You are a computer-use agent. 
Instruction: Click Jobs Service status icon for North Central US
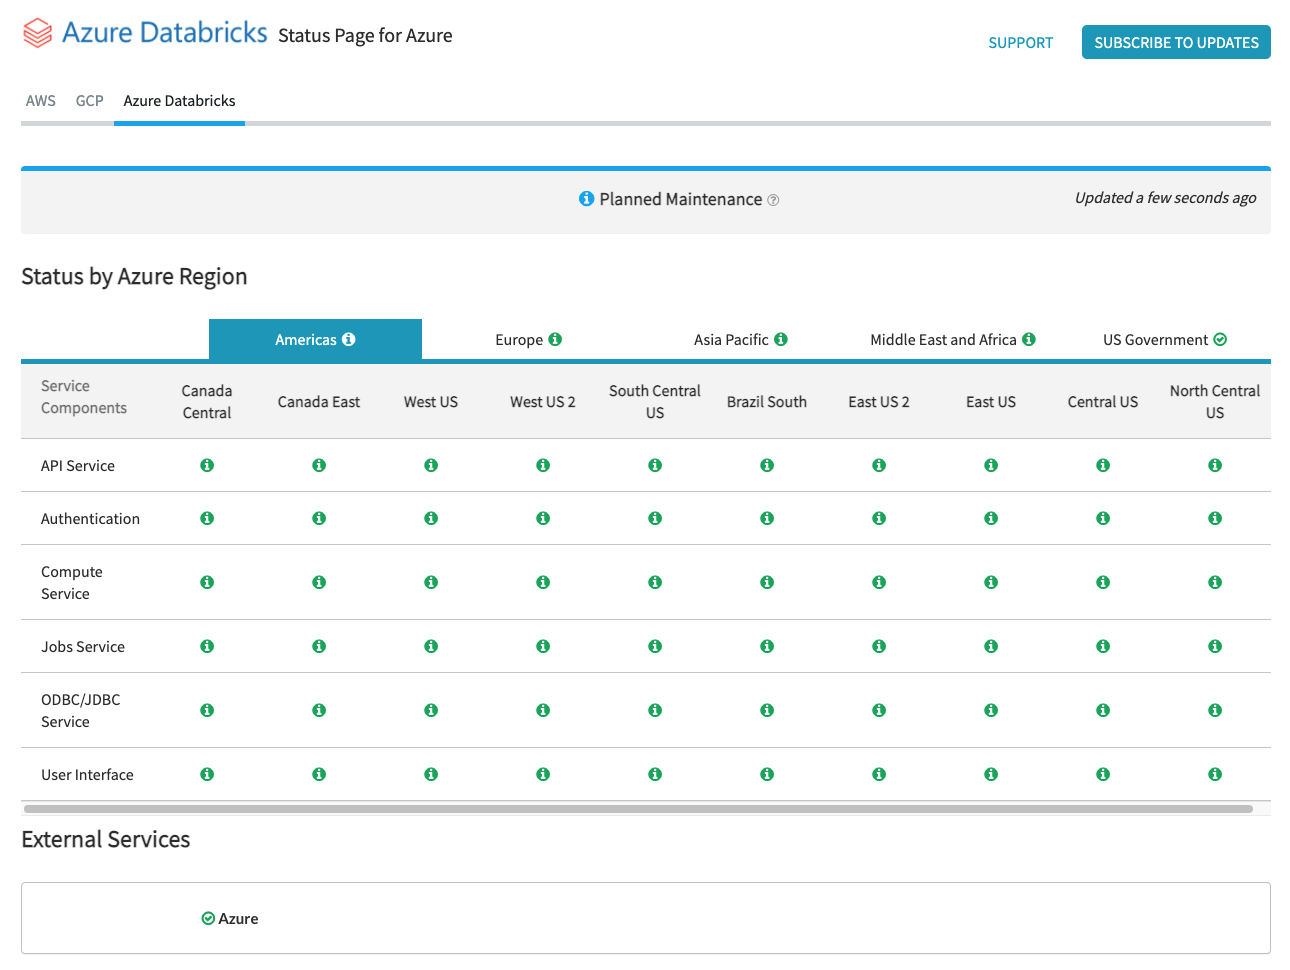(1215, 646)
